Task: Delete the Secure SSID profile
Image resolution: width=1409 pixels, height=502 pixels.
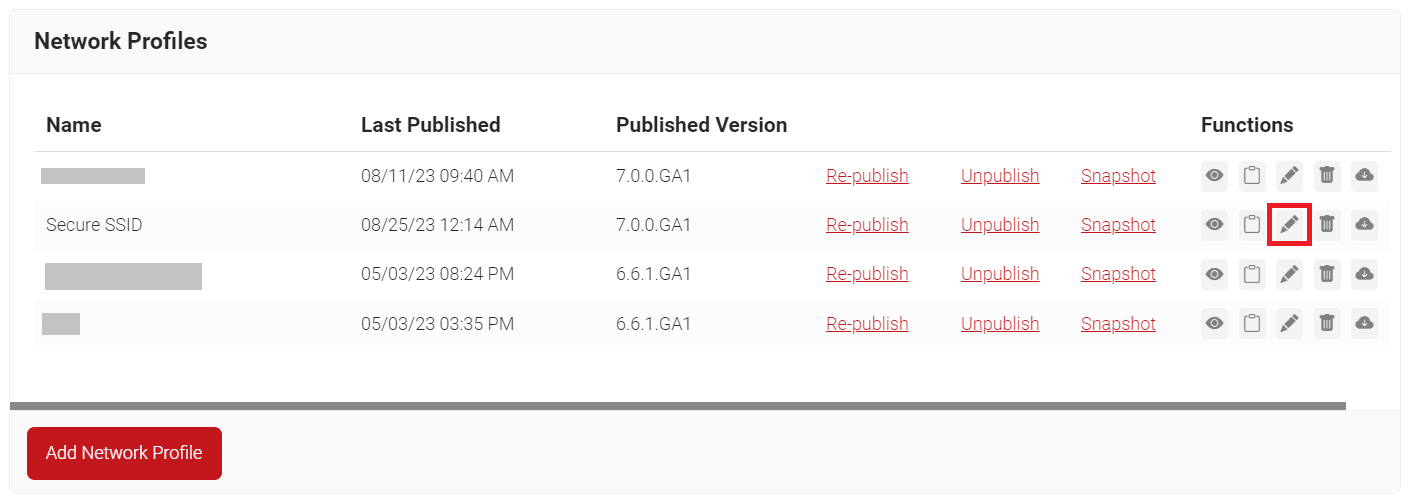Action: point(1327,224)
